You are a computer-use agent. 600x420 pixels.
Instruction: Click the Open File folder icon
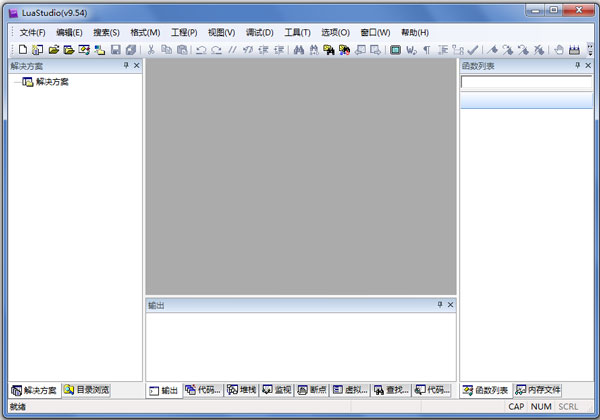coord(54,50)
